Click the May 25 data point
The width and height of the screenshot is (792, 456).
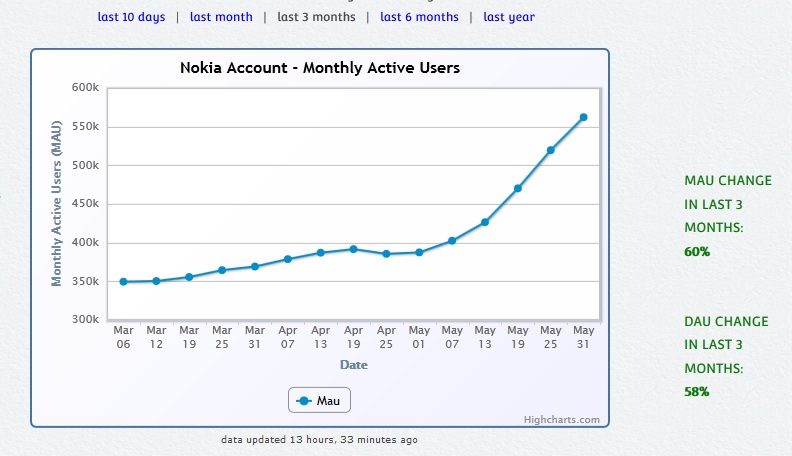(x=550, y=150)
